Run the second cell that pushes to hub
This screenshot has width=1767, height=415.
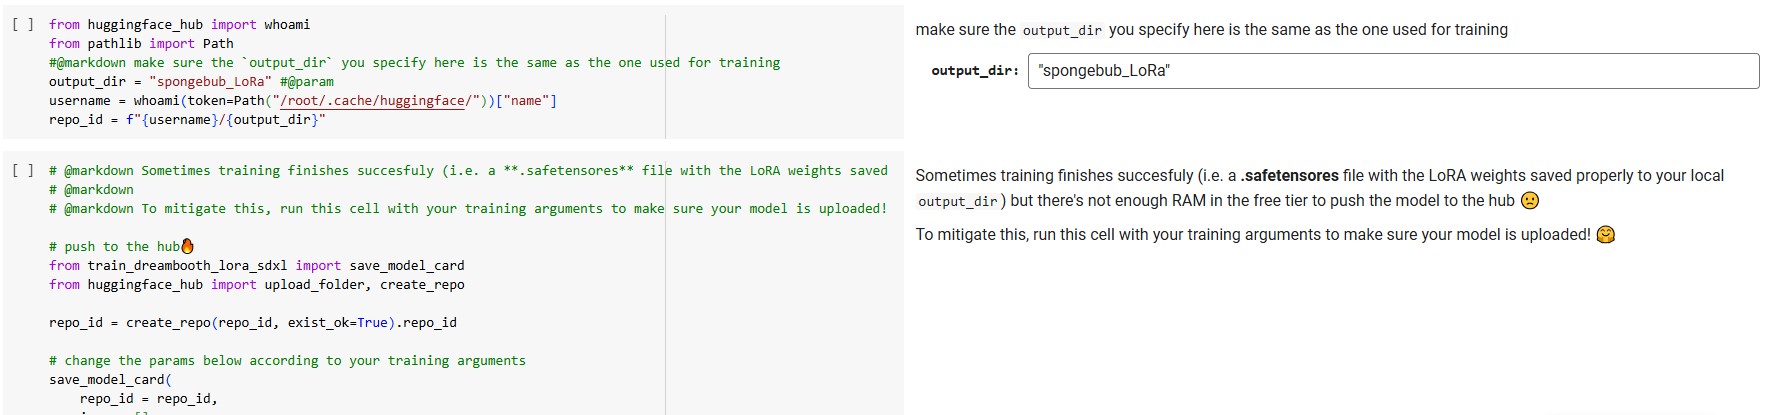coord(23,171)
